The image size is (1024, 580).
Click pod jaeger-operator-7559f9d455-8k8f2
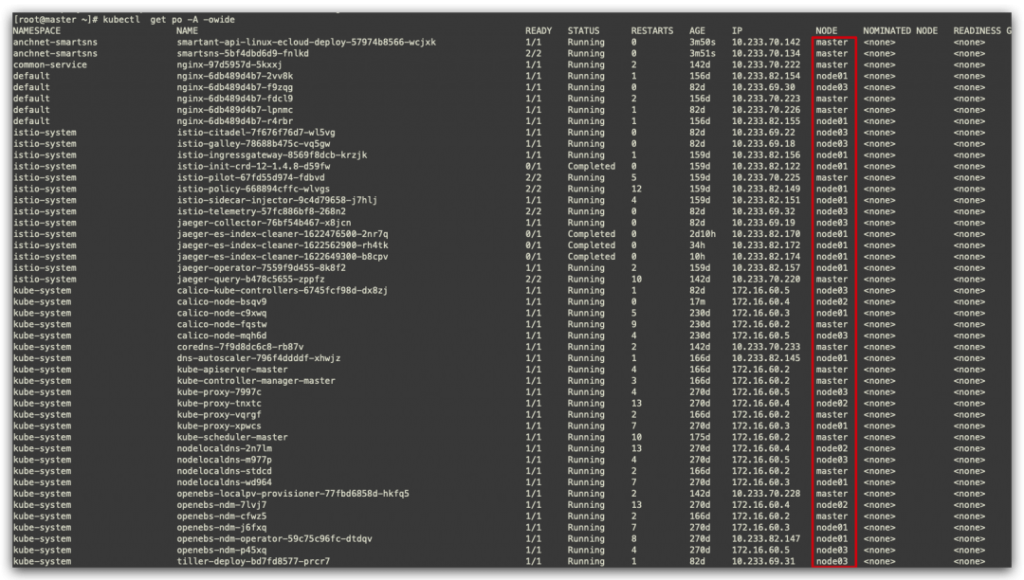tap(261, 268)
